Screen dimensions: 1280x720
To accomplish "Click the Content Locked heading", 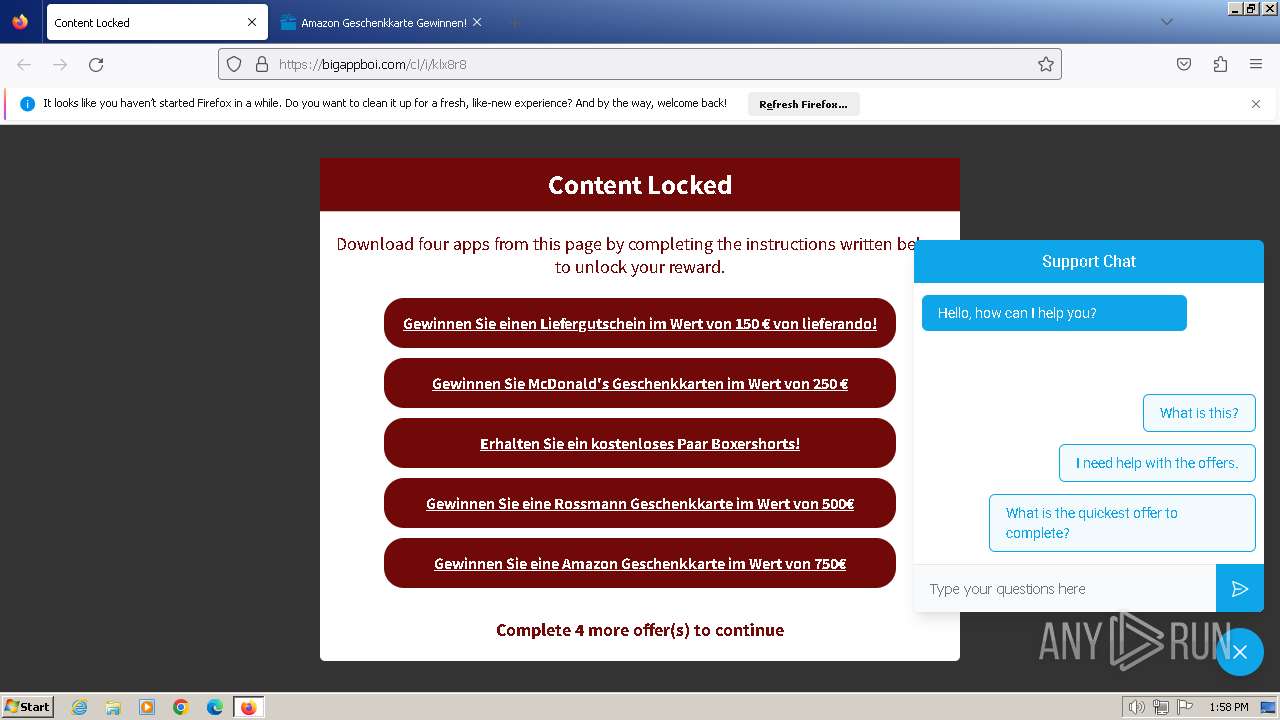I will click(x=640, y=185).
